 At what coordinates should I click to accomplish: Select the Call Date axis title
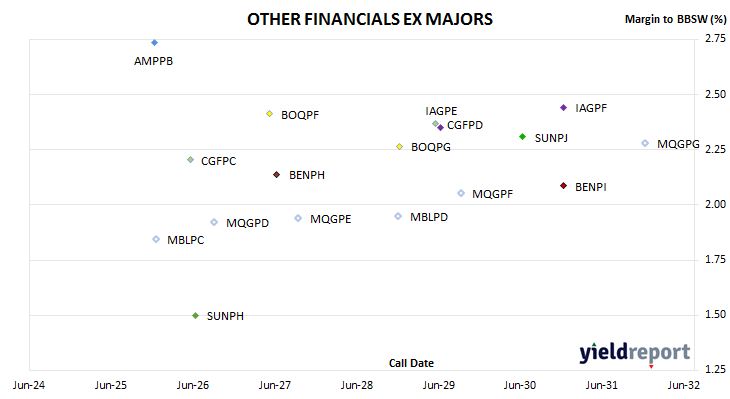click(411, 363)
